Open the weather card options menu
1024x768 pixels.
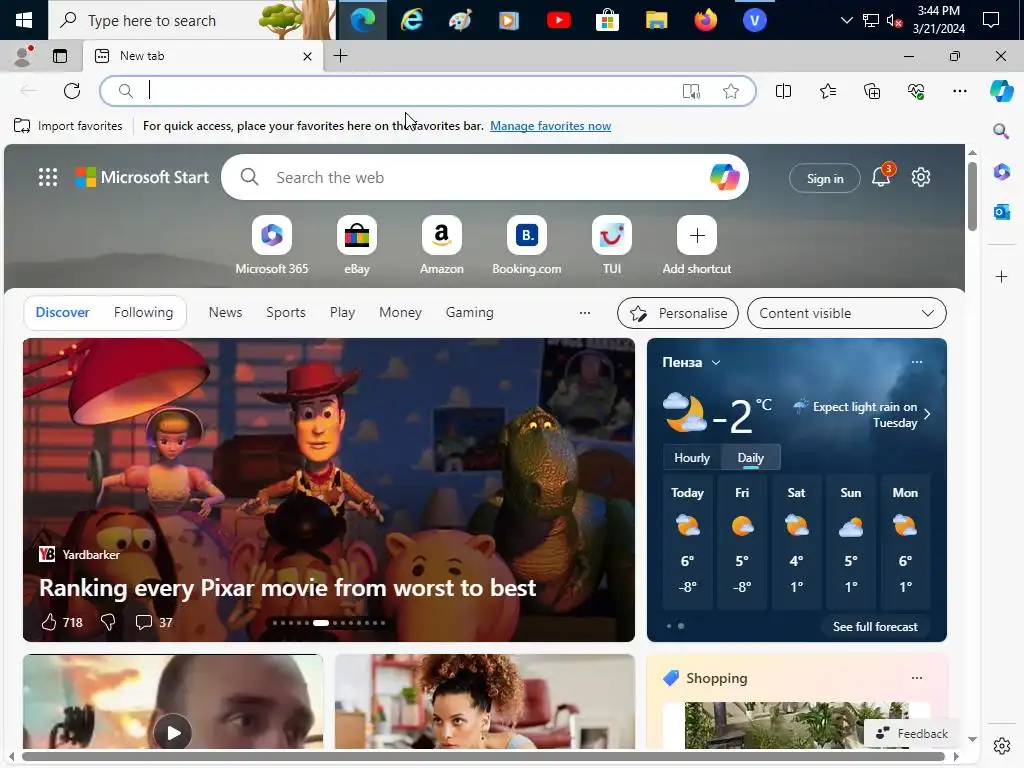pos(917,362)
